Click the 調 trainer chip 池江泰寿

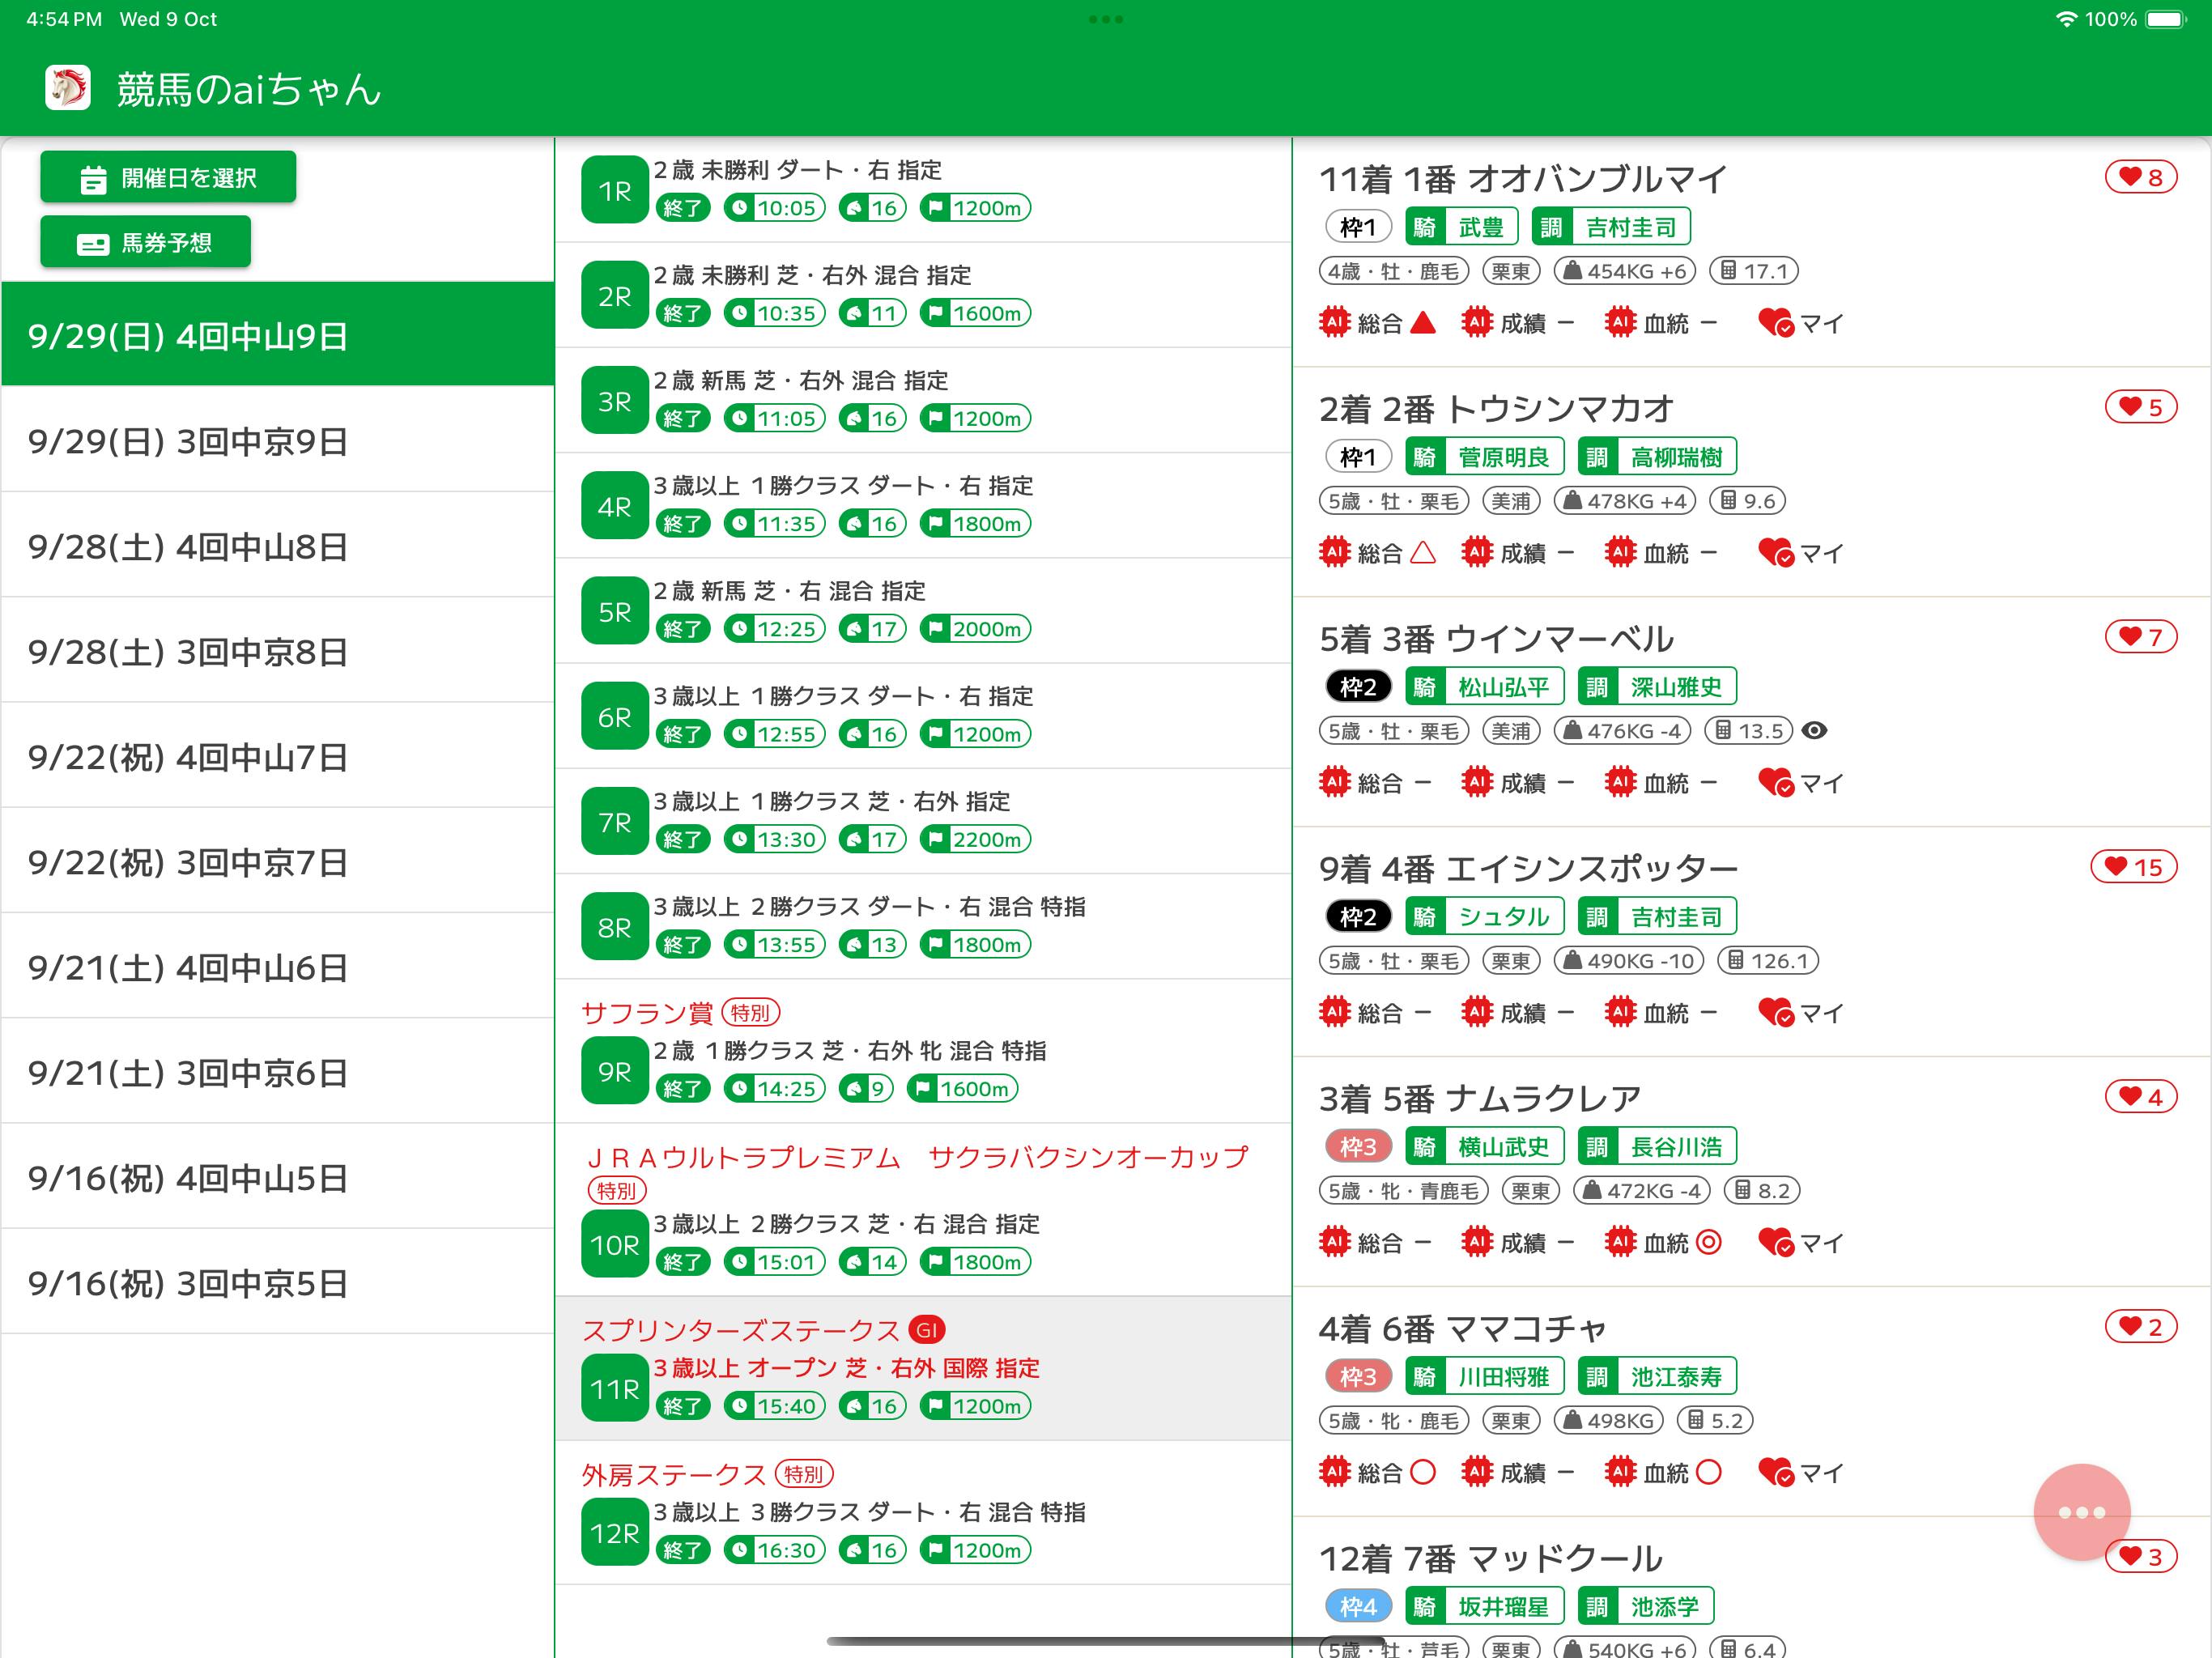pos(1657,1377)
